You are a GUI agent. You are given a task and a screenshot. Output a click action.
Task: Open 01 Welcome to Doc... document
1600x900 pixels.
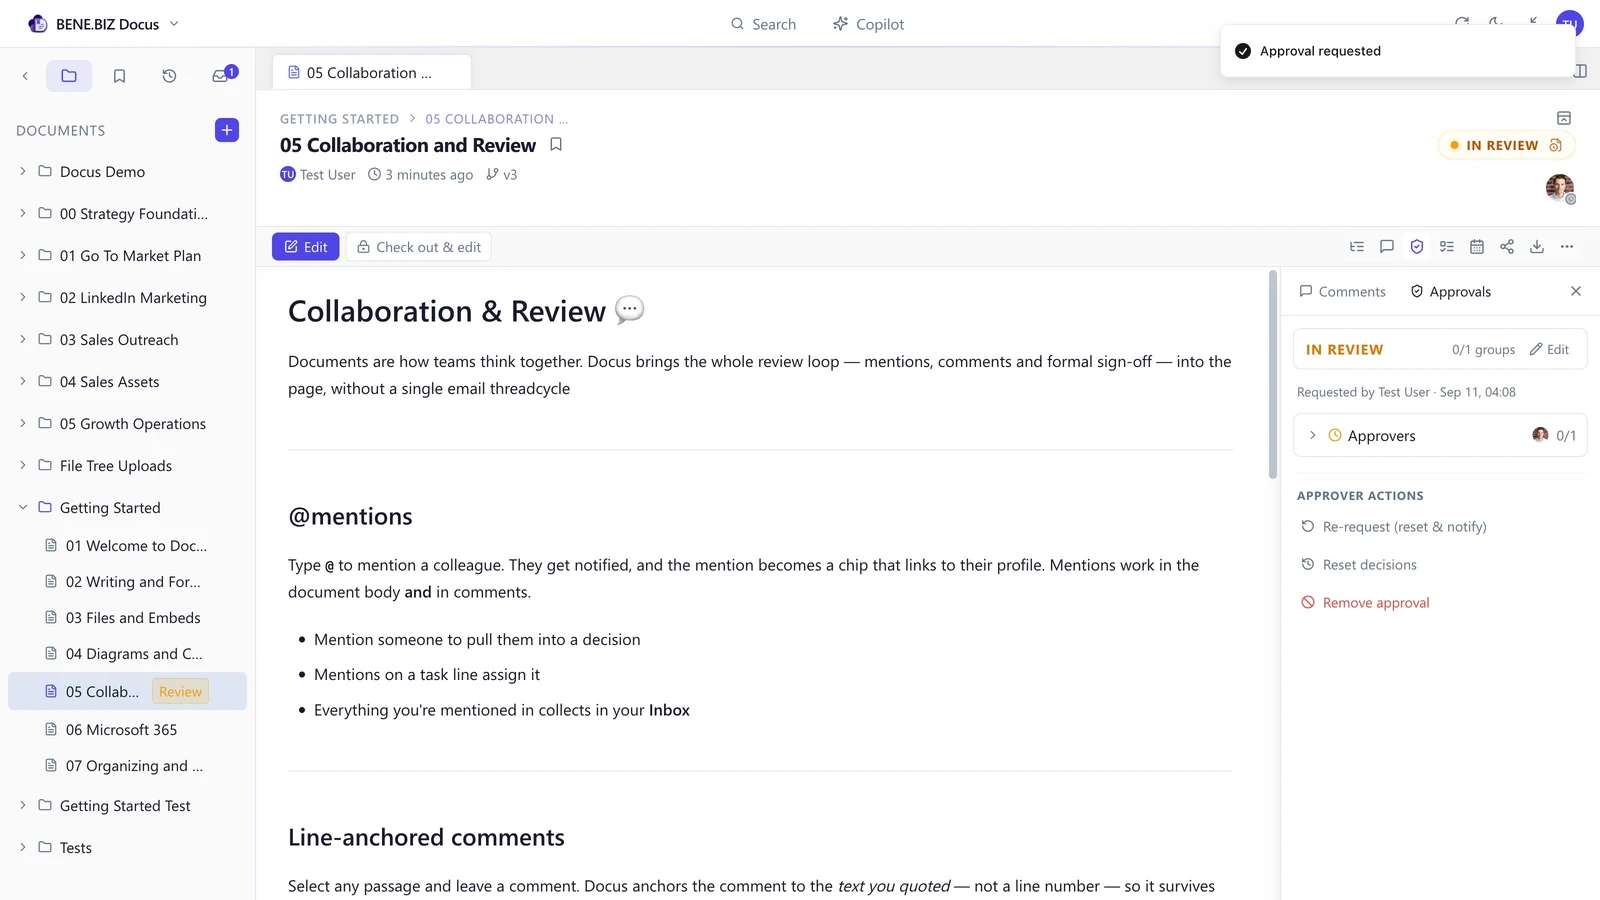coord(127,546)
